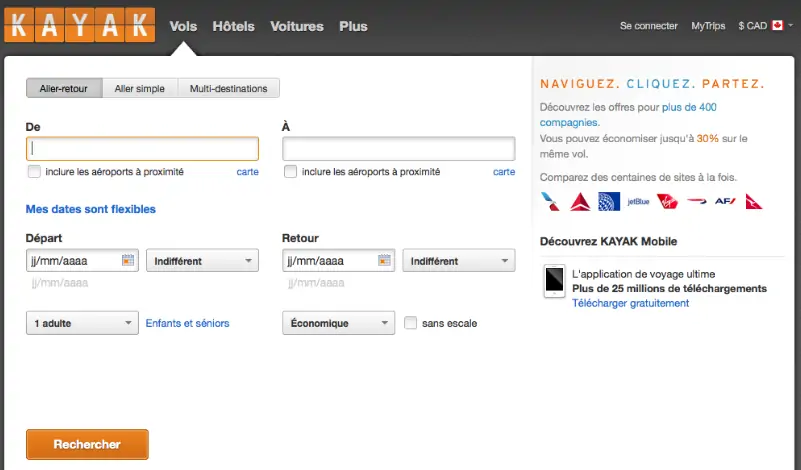Expand the Économique cabin class dropdown
Screen dimensions: 801x470
click(339, 323)
